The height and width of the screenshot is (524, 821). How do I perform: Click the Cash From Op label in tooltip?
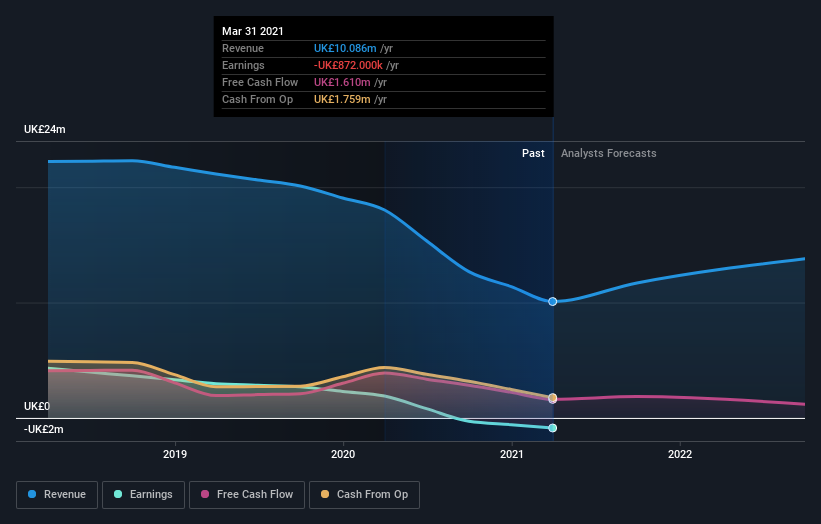coord(258,99)
